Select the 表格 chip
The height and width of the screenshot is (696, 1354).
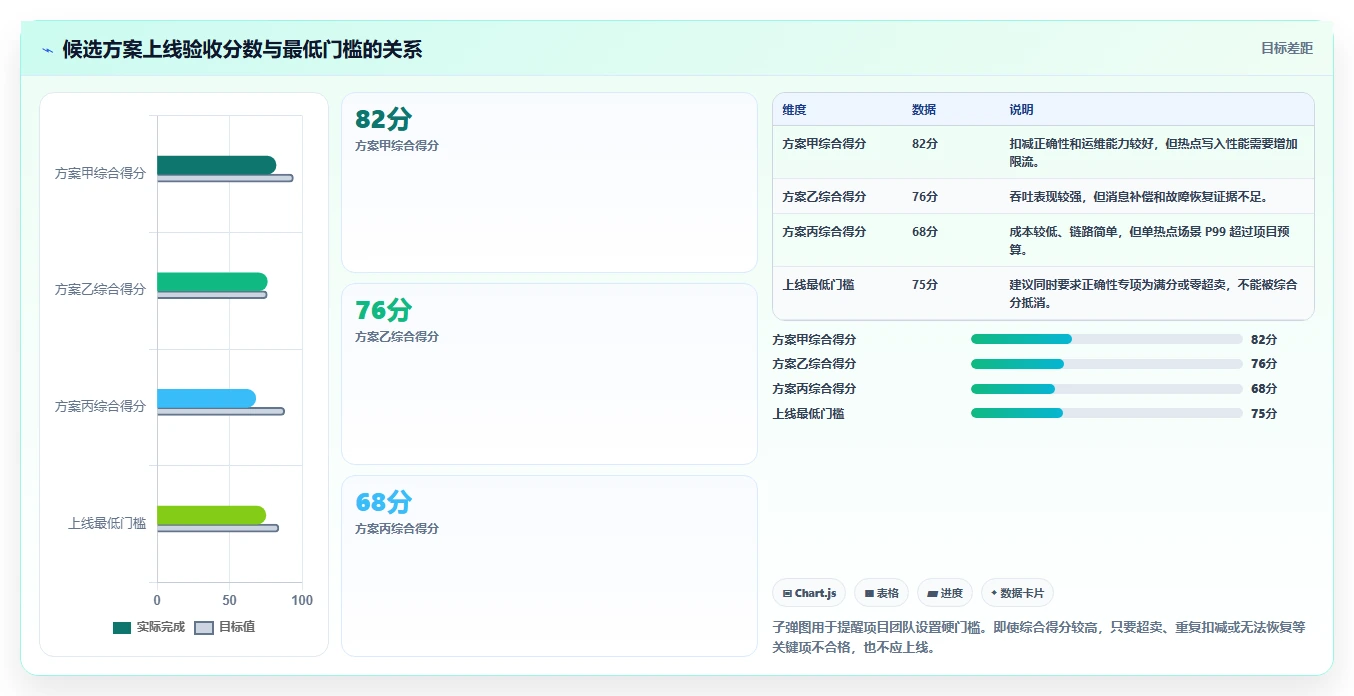tap(881, 593)
